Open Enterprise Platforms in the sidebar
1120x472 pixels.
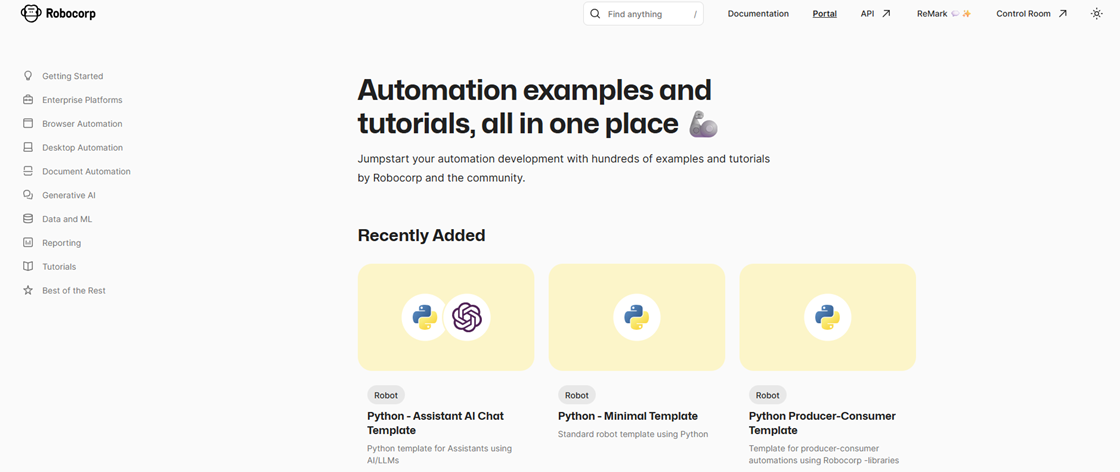point(82,100)
